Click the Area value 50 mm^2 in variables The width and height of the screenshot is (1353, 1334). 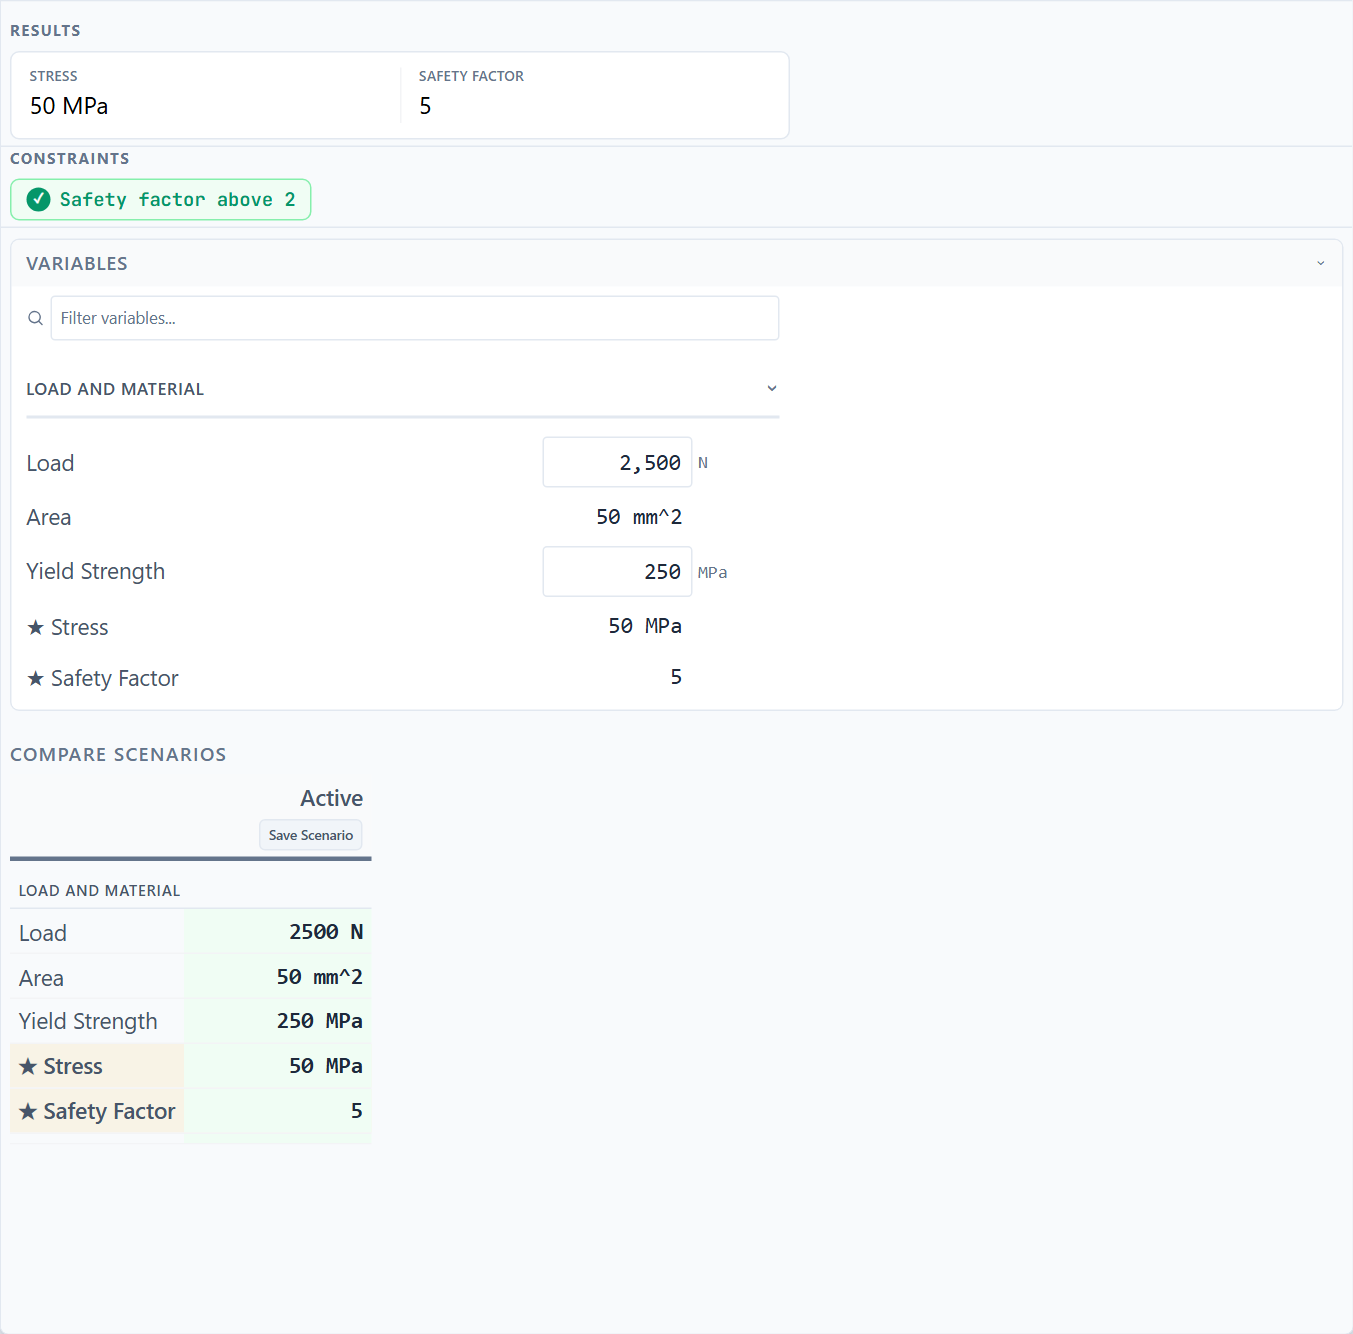[x=639, y=517]
